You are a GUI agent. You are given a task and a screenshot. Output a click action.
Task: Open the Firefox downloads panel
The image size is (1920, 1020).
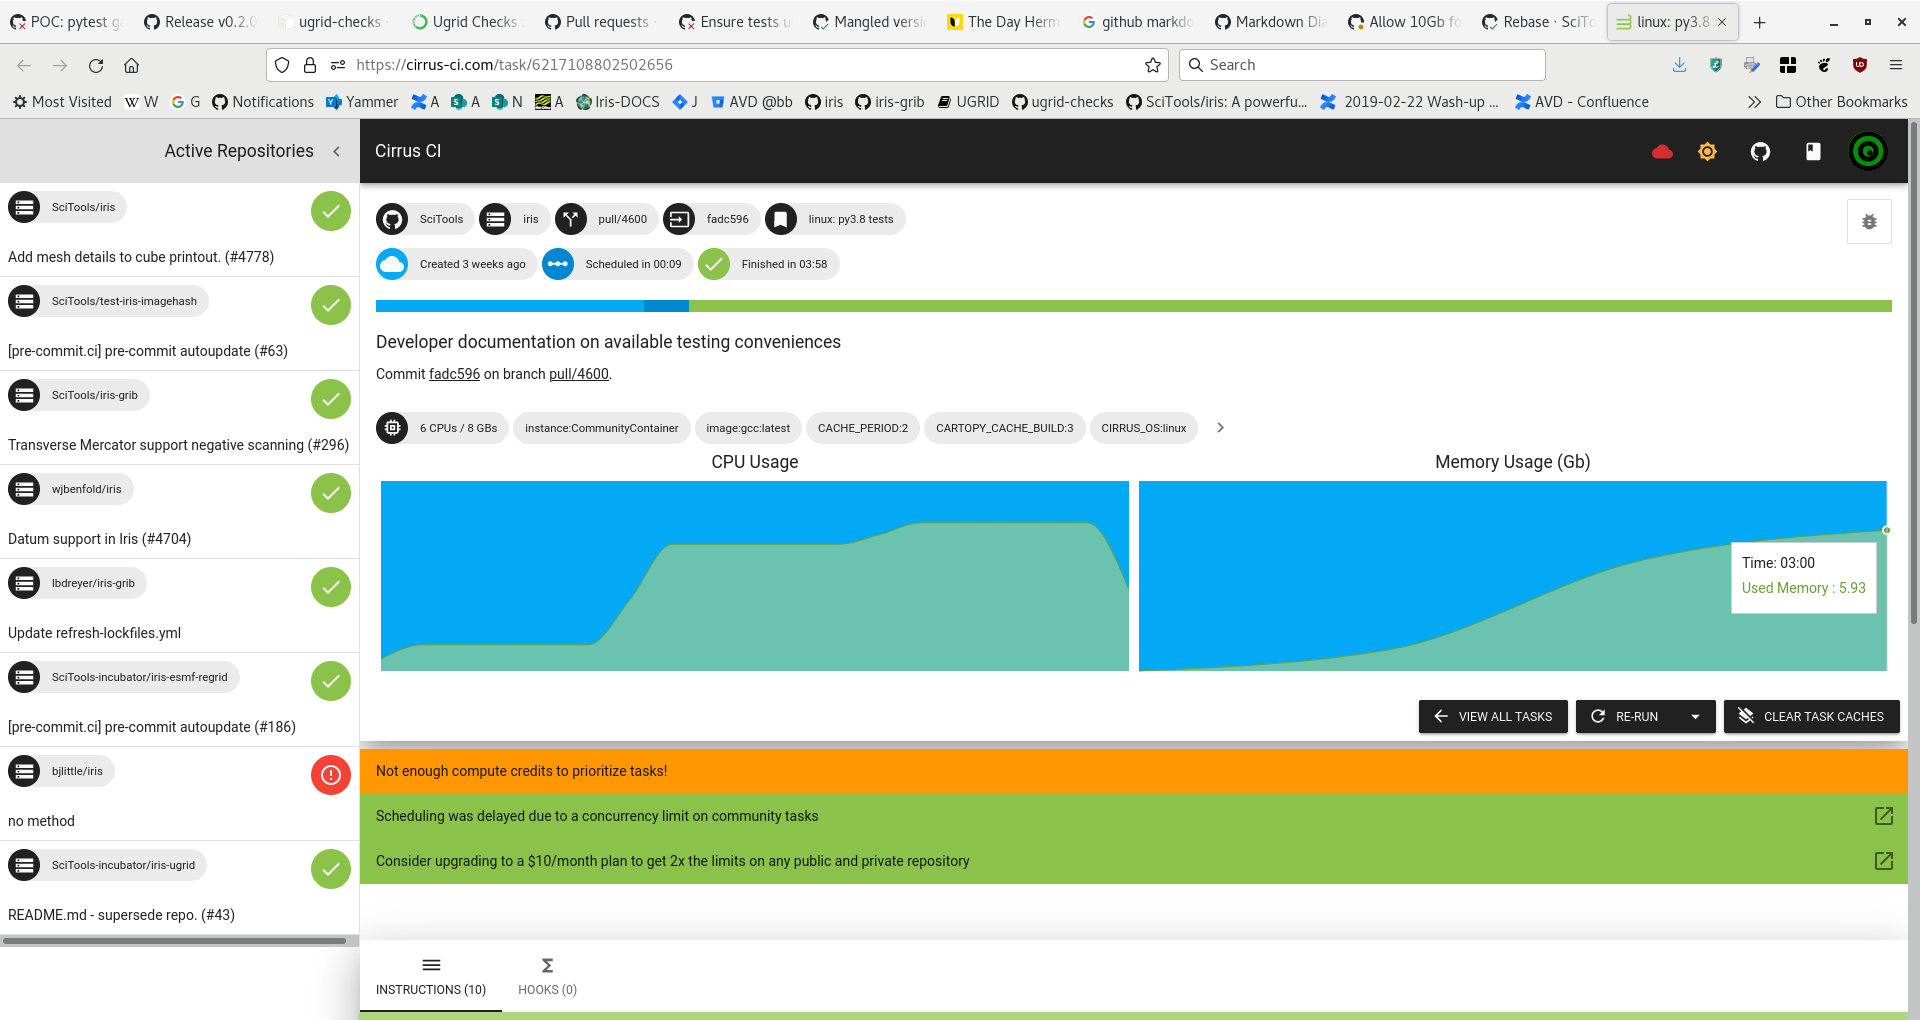(1680, 65)
